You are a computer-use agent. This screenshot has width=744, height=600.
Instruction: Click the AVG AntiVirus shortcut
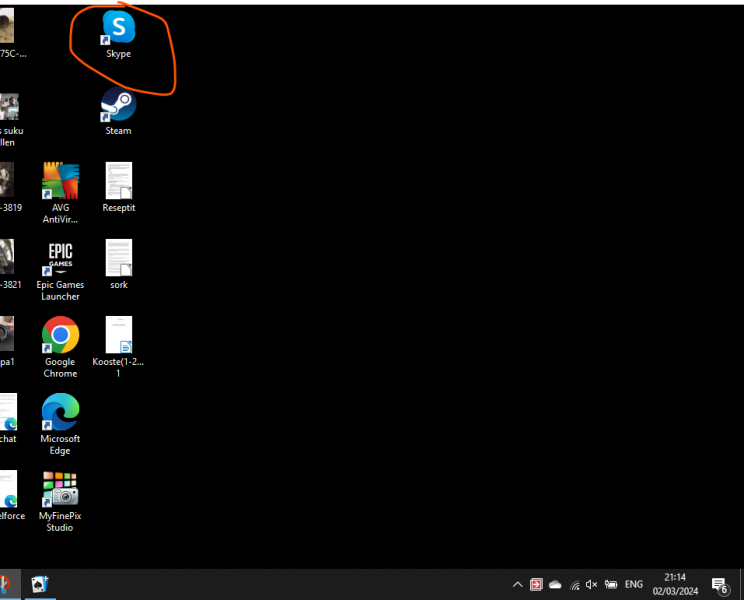click(x=60, y=182)
